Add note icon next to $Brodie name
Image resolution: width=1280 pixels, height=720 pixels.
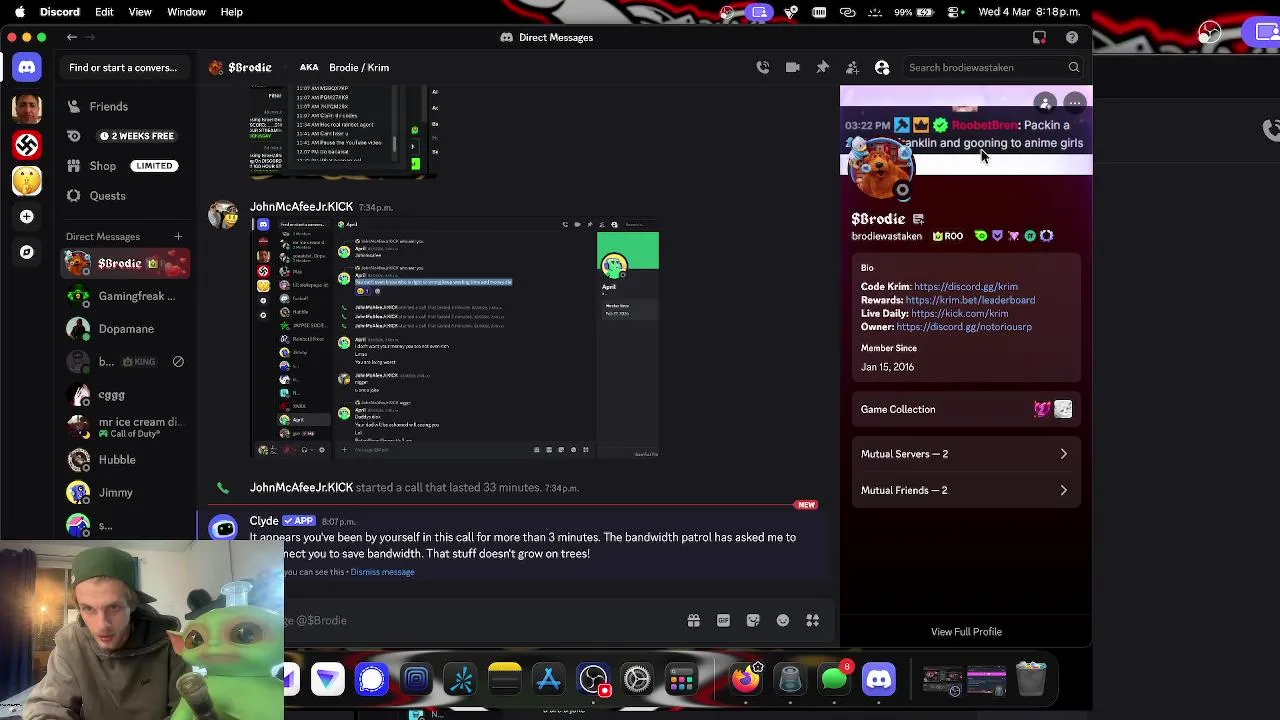(x=918, y=219)
